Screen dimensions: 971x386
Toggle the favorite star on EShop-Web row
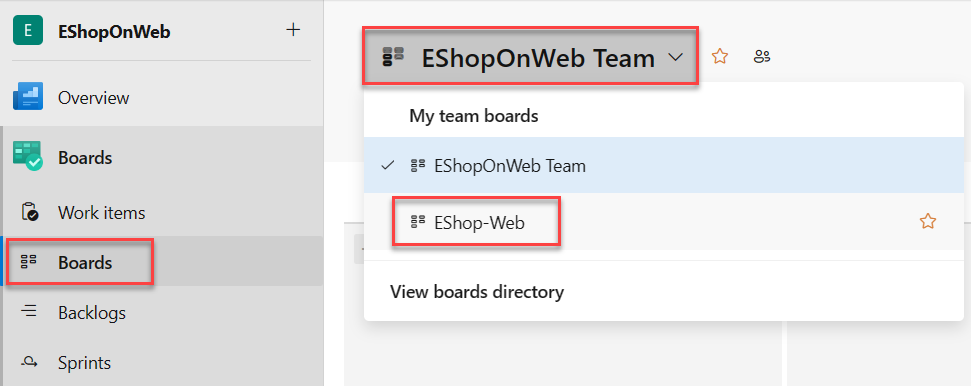point(928,222)
